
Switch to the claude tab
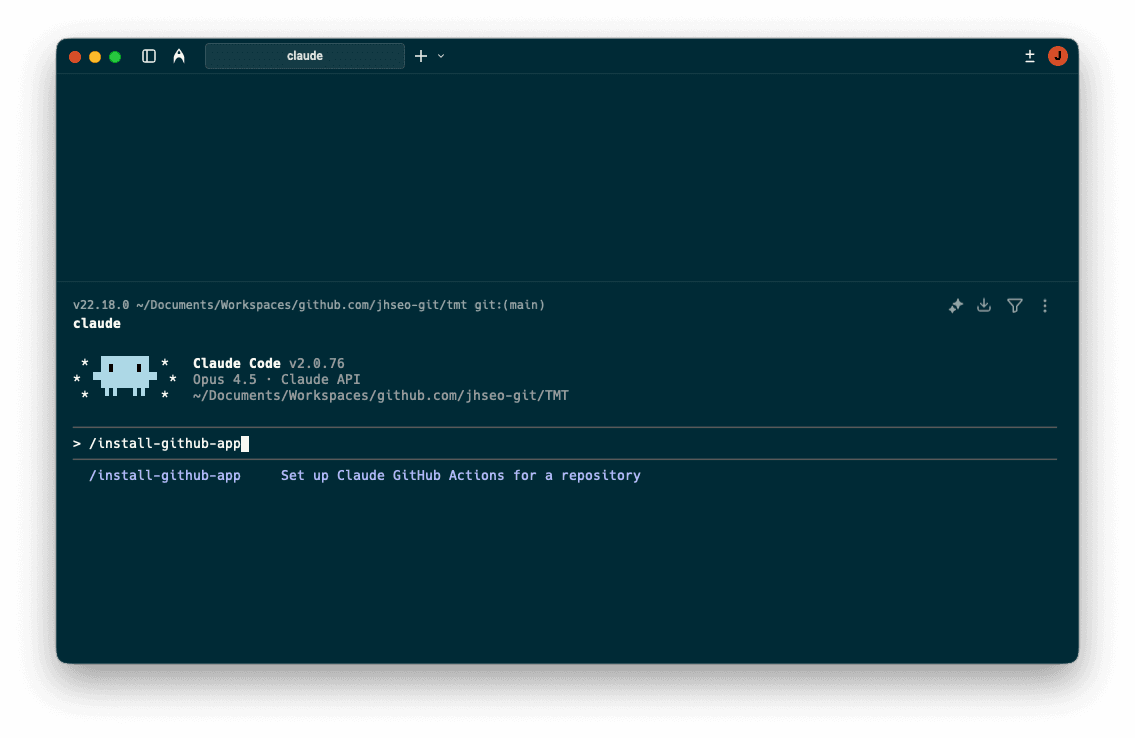click(304, 56)
